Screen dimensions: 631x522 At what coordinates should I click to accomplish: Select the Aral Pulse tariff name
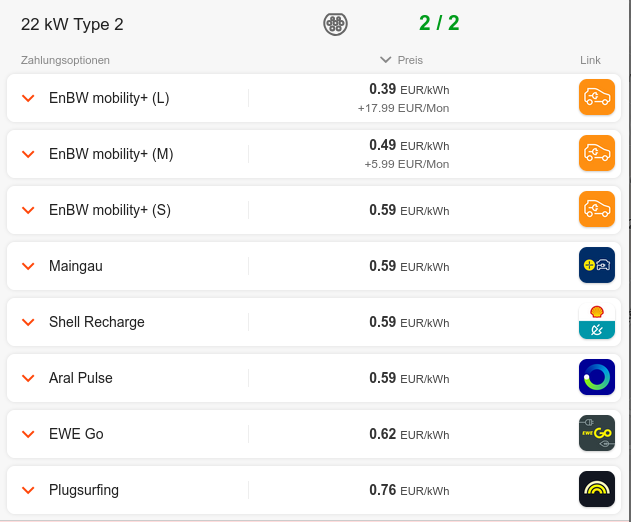coord(80,378)
